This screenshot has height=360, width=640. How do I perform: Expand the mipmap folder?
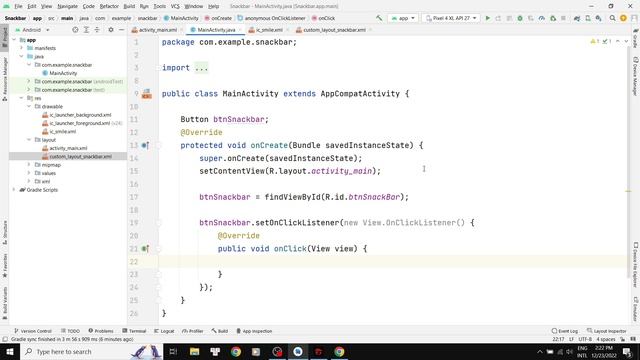(x=29, y=164)
